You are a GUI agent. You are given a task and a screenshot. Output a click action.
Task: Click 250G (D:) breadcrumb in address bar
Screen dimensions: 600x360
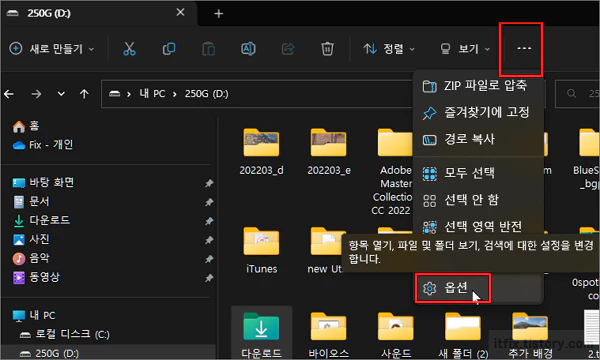(207, 94)
